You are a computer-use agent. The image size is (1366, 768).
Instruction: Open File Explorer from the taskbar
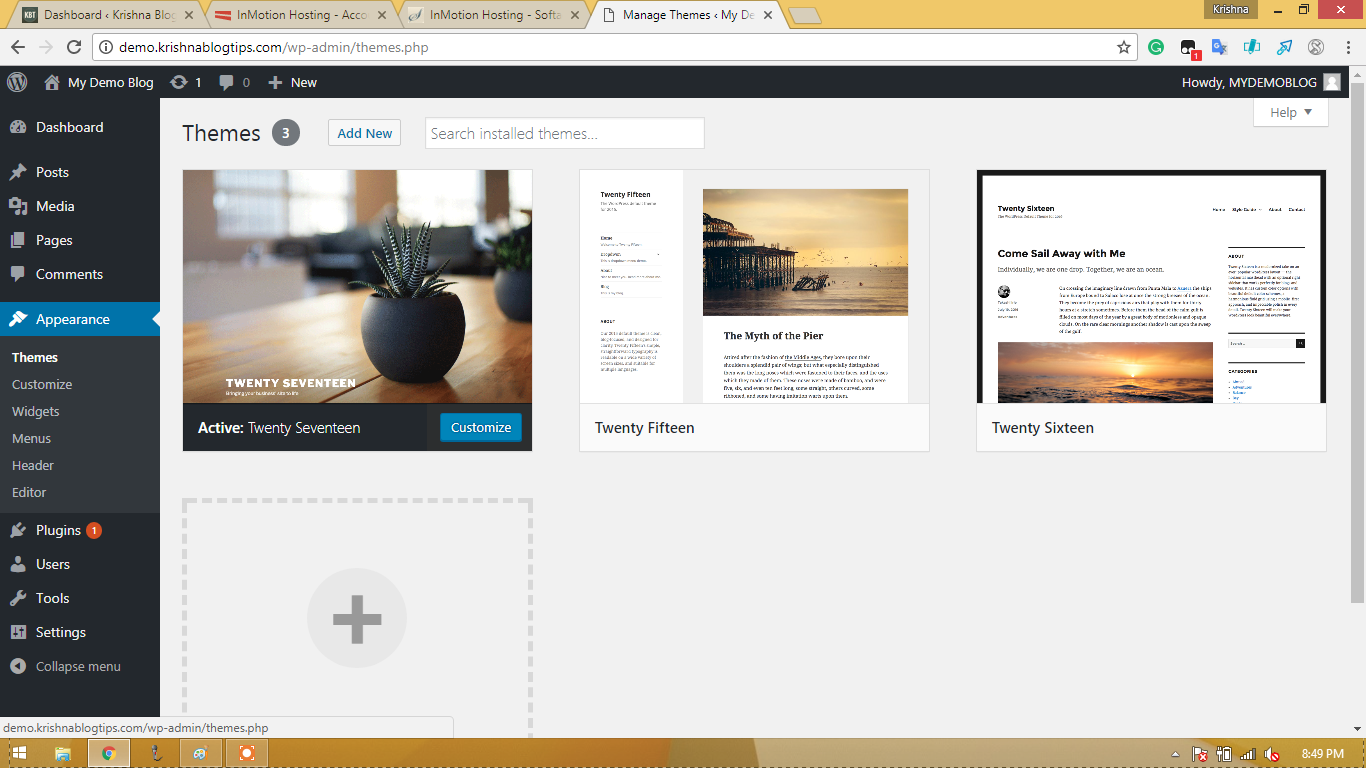(x=62, y=753)
